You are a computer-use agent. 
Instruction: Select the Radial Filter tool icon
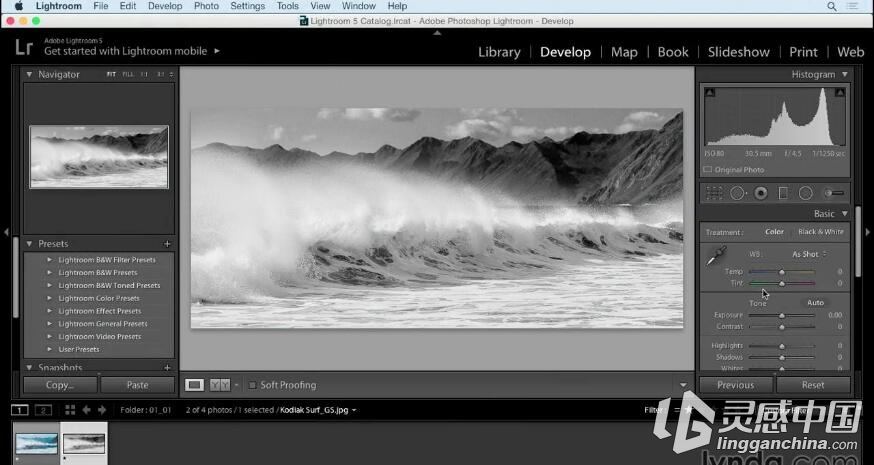[805, 193]
